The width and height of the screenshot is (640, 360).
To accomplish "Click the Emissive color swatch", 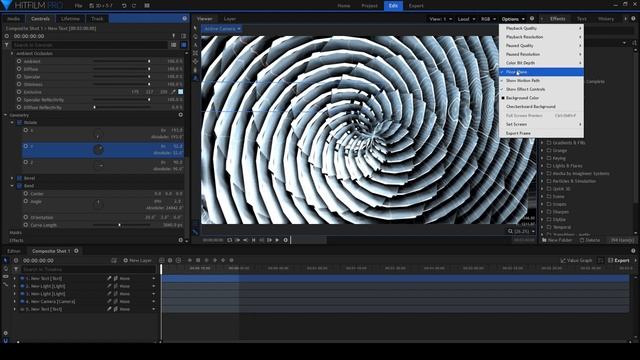I will [x=180, y=92].
